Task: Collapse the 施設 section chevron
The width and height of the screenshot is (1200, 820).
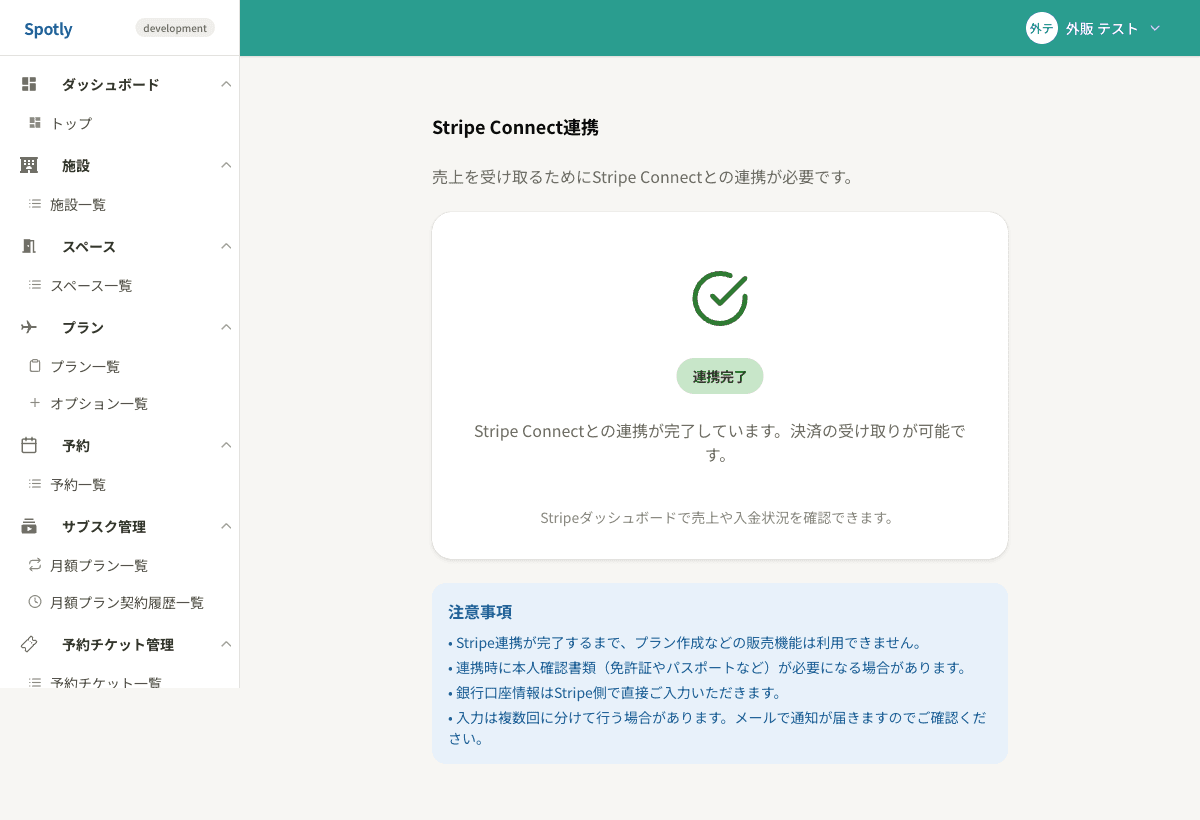Action: coord(226,165)
